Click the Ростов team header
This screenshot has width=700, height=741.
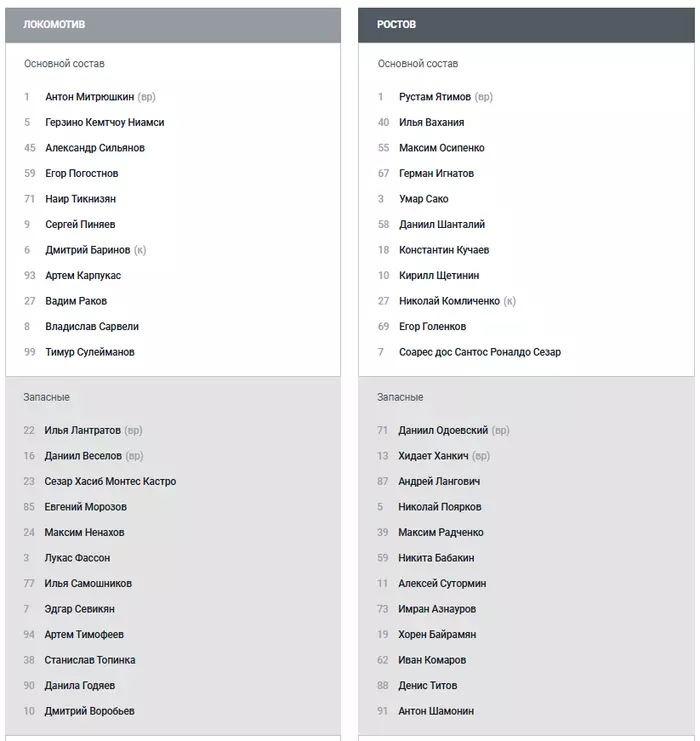click(397, 24)
